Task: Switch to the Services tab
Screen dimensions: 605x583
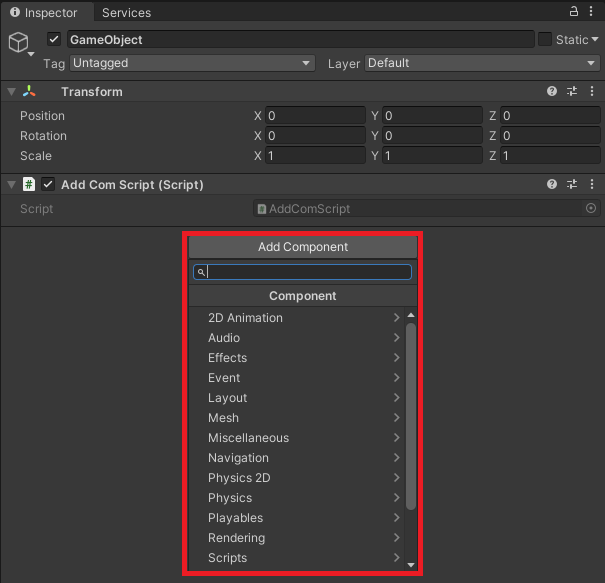Action: coord(126,12)
